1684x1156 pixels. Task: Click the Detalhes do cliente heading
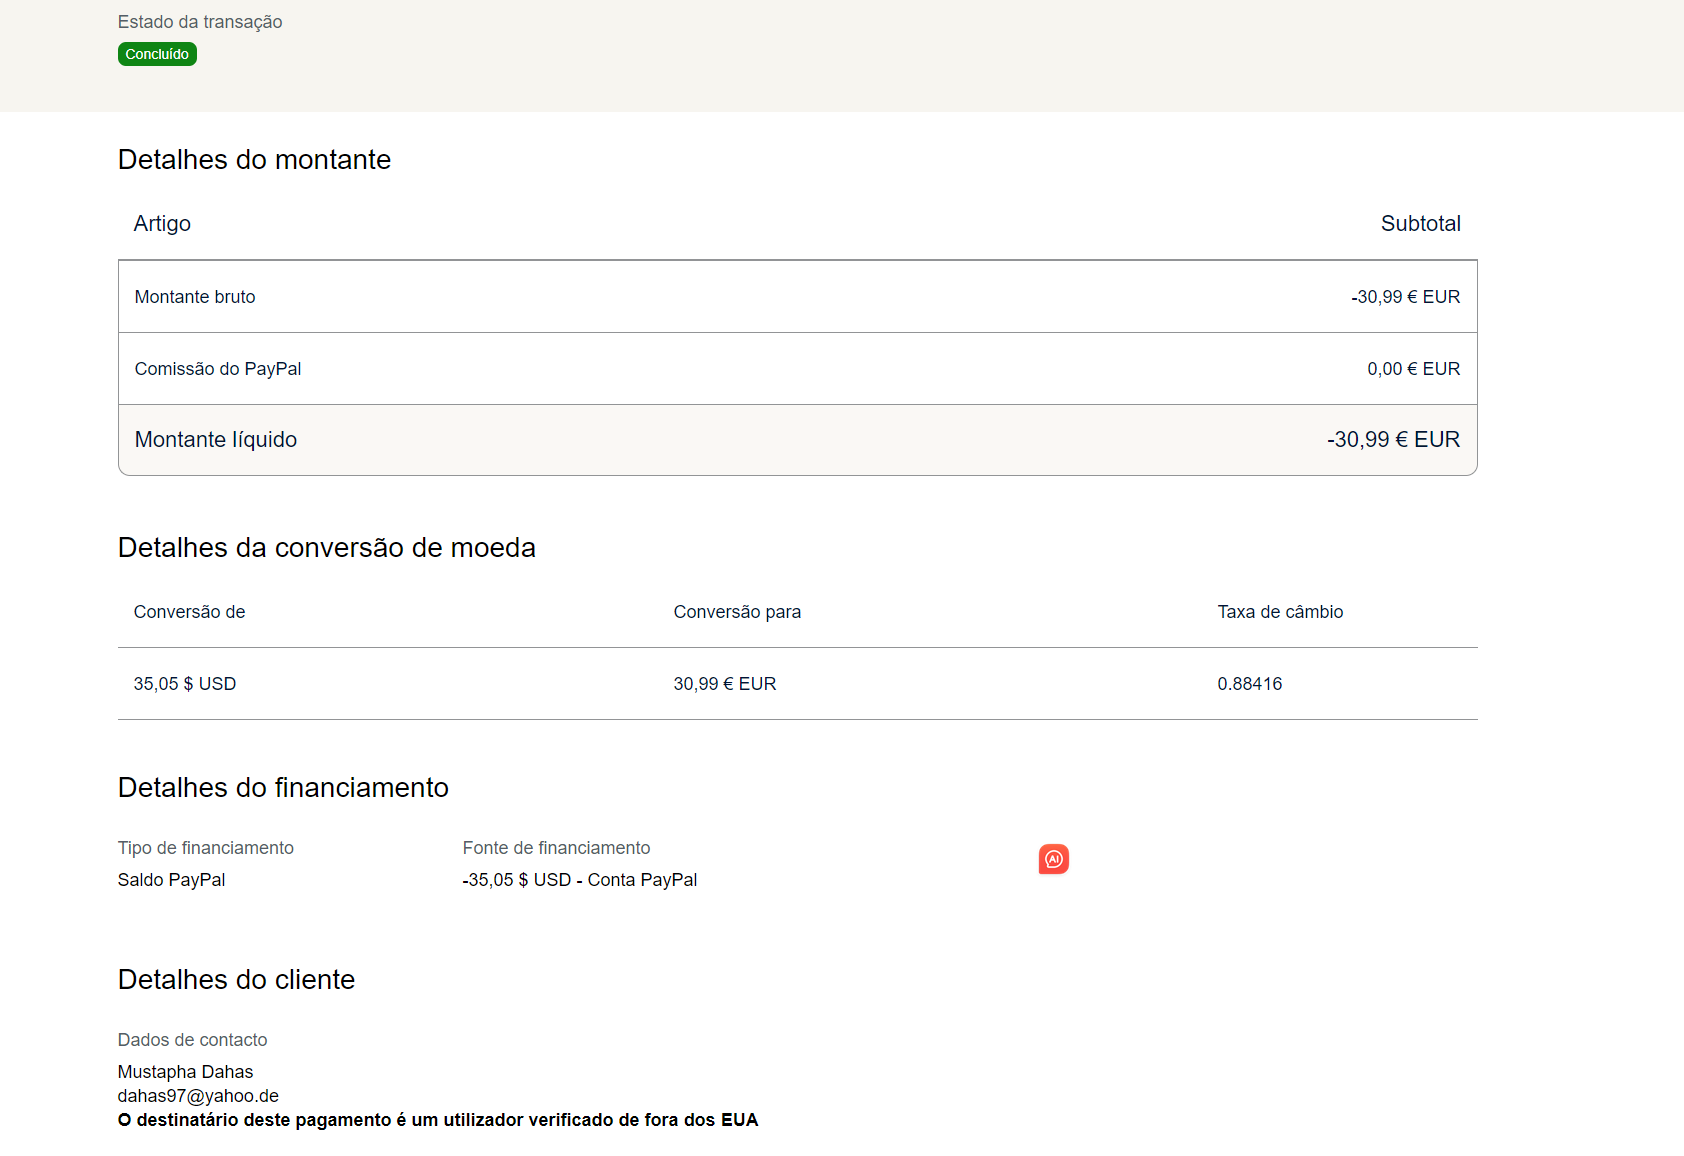point(236,980)
